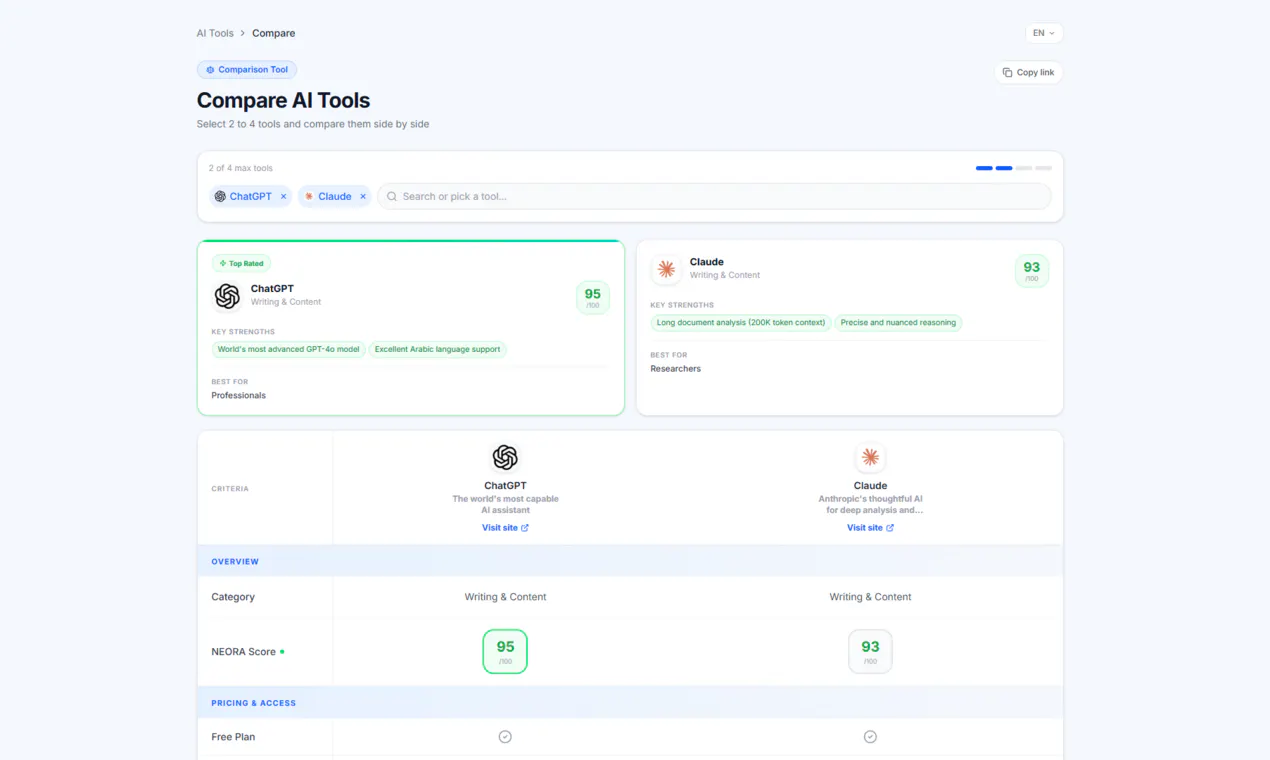Screen dimensions: 1270x760
Task: Click the Claude logo in the selected chip
Action: click(x=308, y=196)
